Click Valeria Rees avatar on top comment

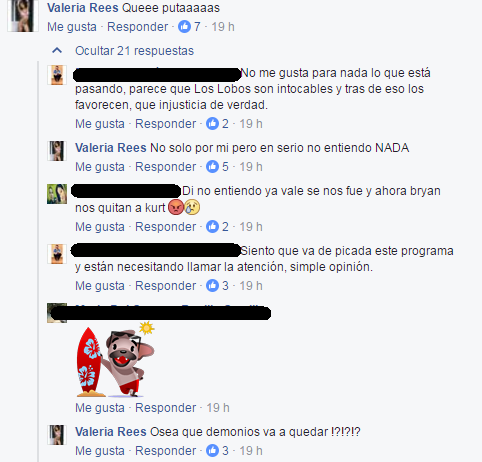click(23, 16)
